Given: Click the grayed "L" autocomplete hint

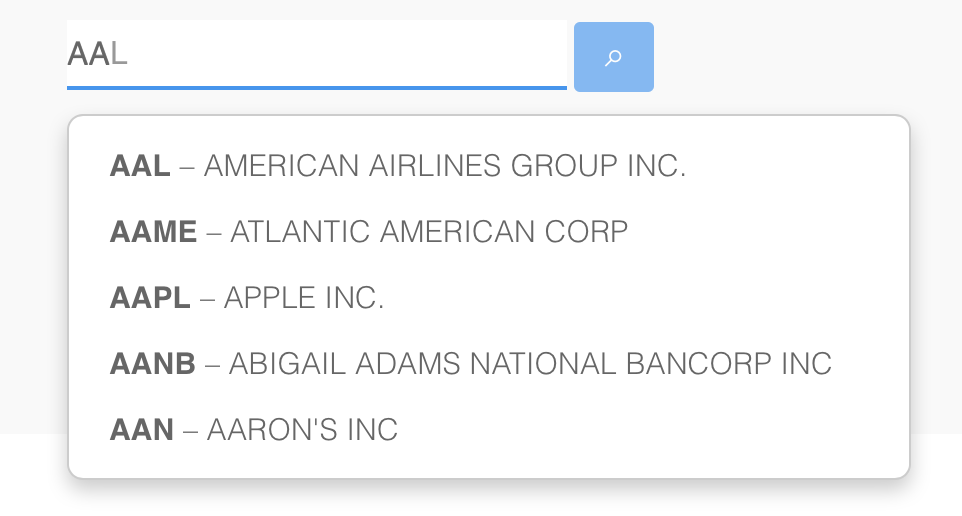Looking at the screenshot, I should [120, 54].
